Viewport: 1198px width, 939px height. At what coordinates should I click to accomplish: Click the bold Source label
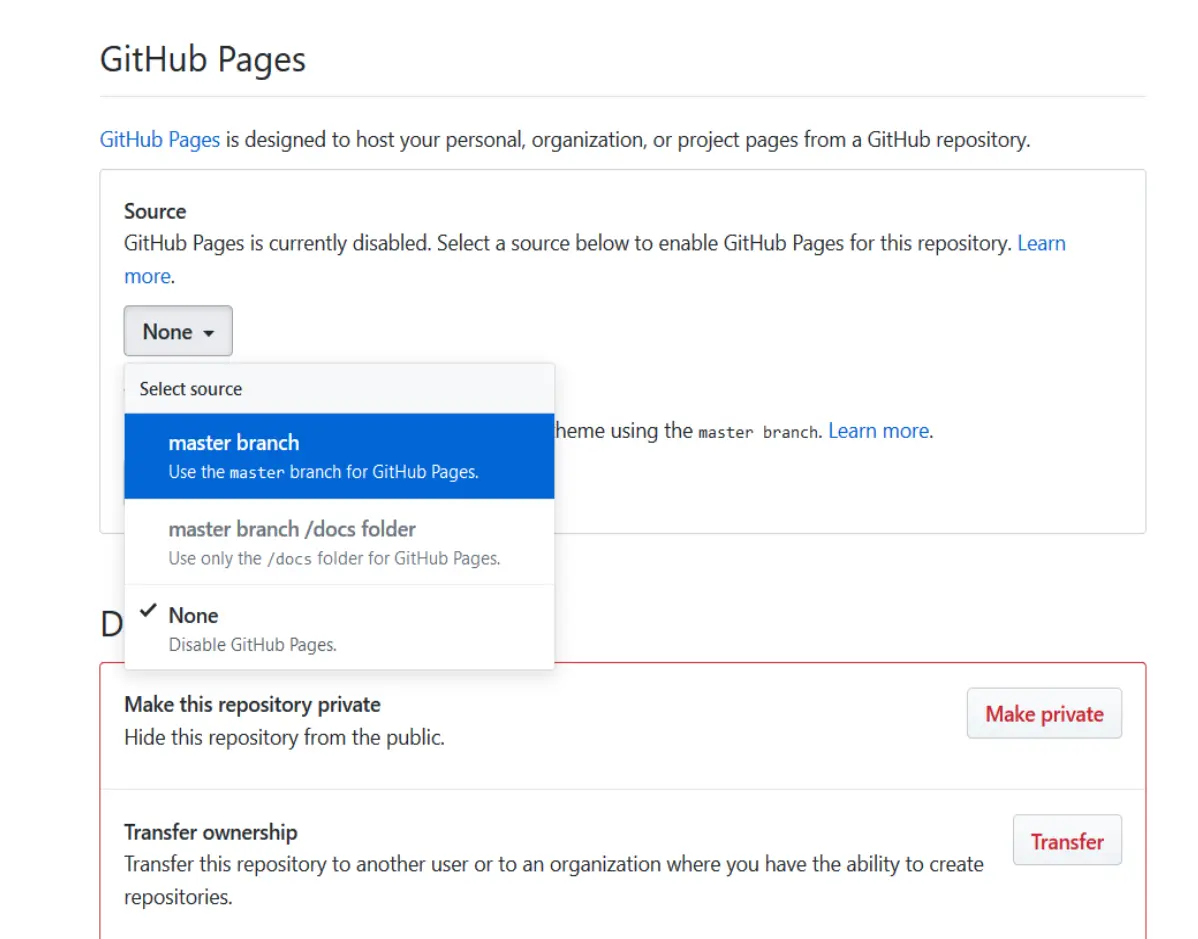pyautogui.click(x=155, y=211)
